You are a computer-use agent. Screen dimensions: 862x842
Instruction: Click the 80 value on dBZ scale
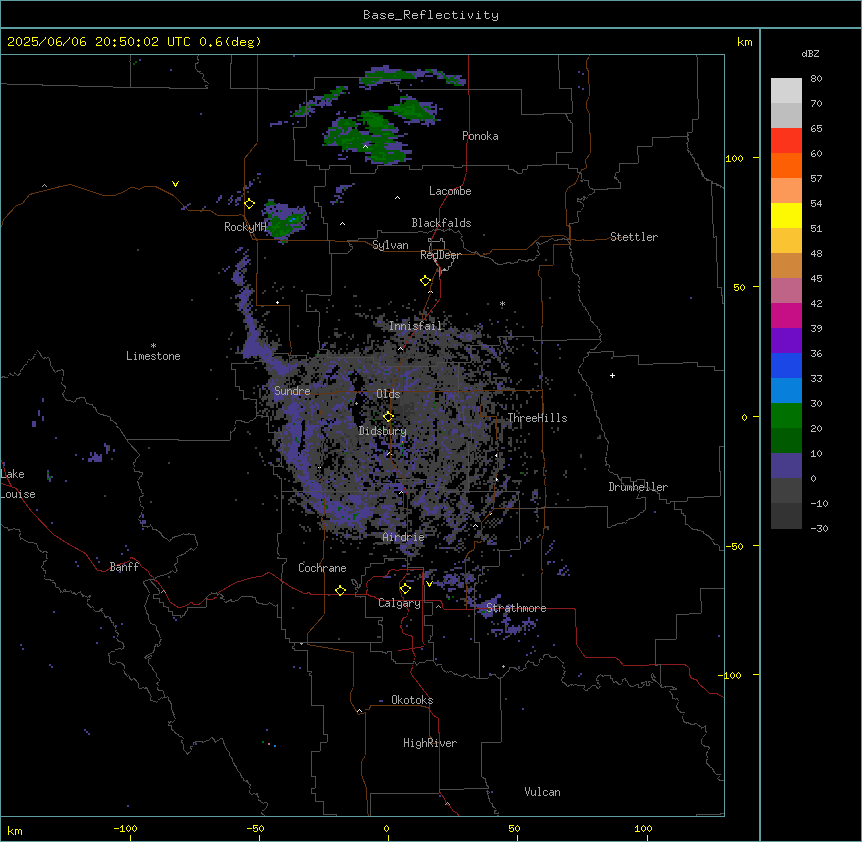click(x=816, y=79)
